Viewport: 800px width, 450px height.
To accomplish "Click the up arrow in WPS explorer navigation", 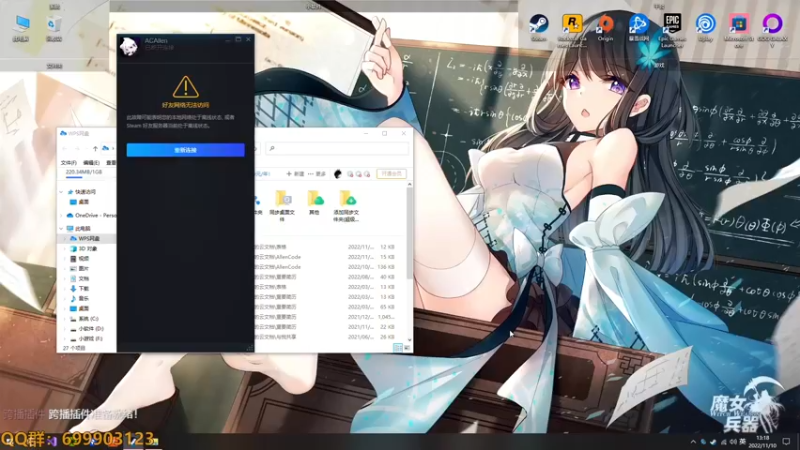I will [x=95, y=148].
